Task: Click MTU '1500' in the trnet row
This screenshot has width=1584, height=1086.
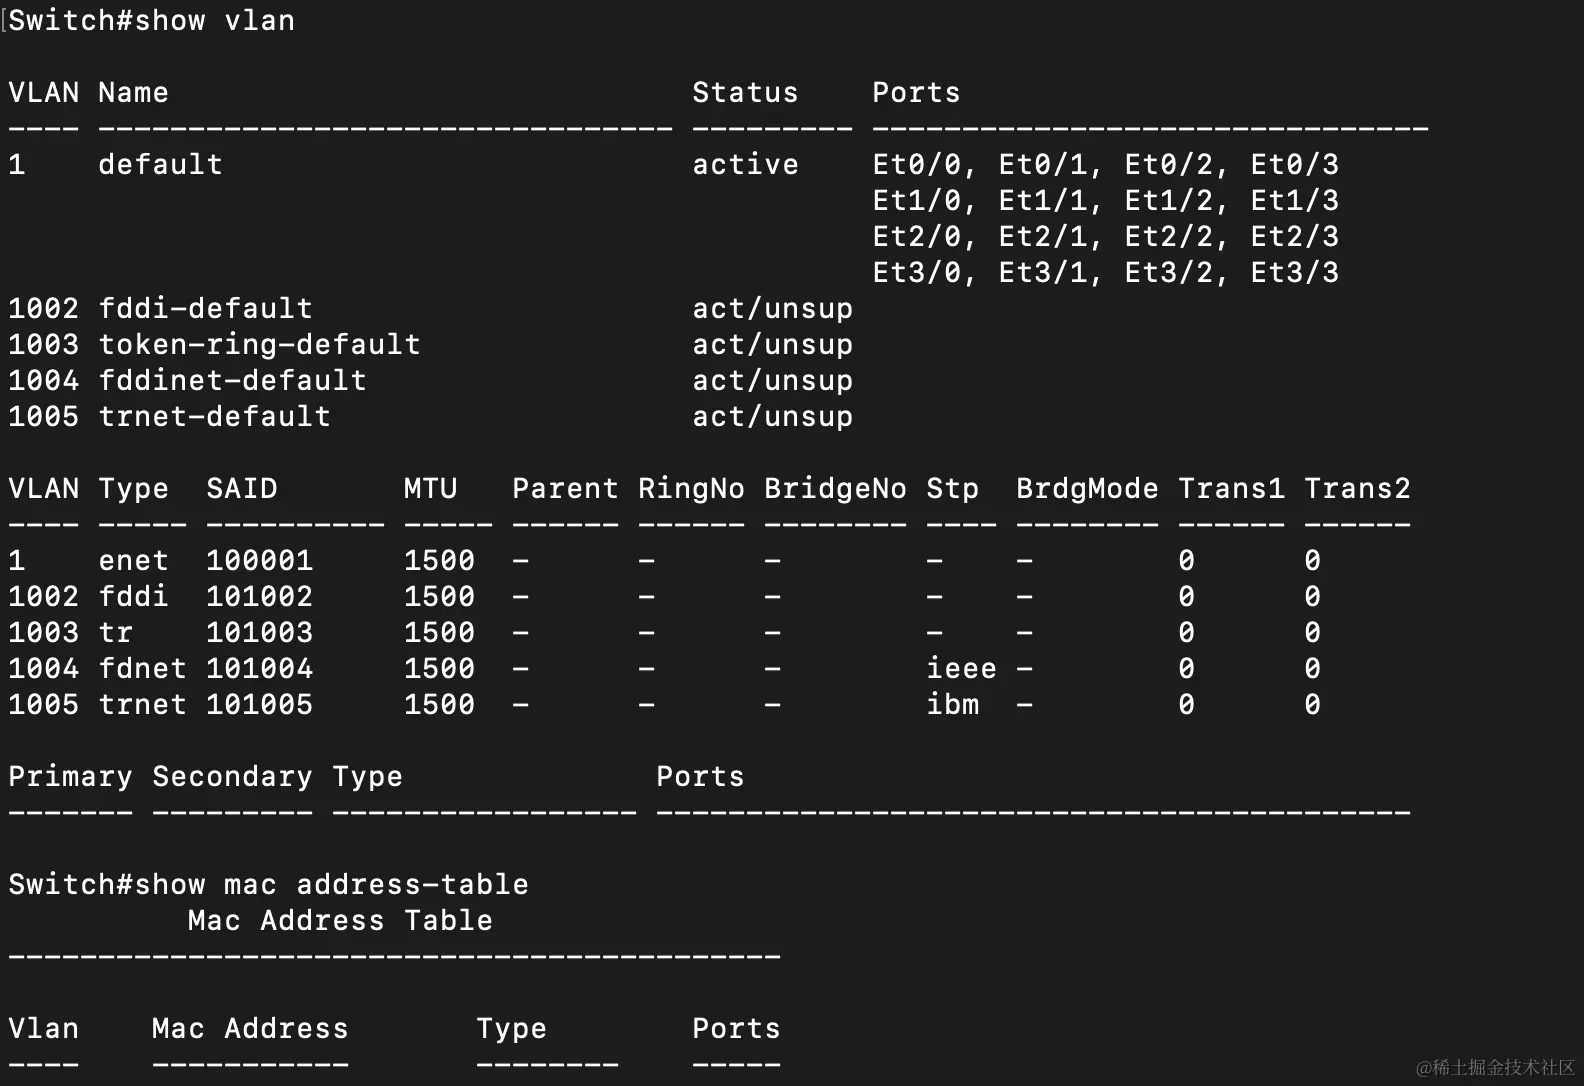Action: coord(440,705)
